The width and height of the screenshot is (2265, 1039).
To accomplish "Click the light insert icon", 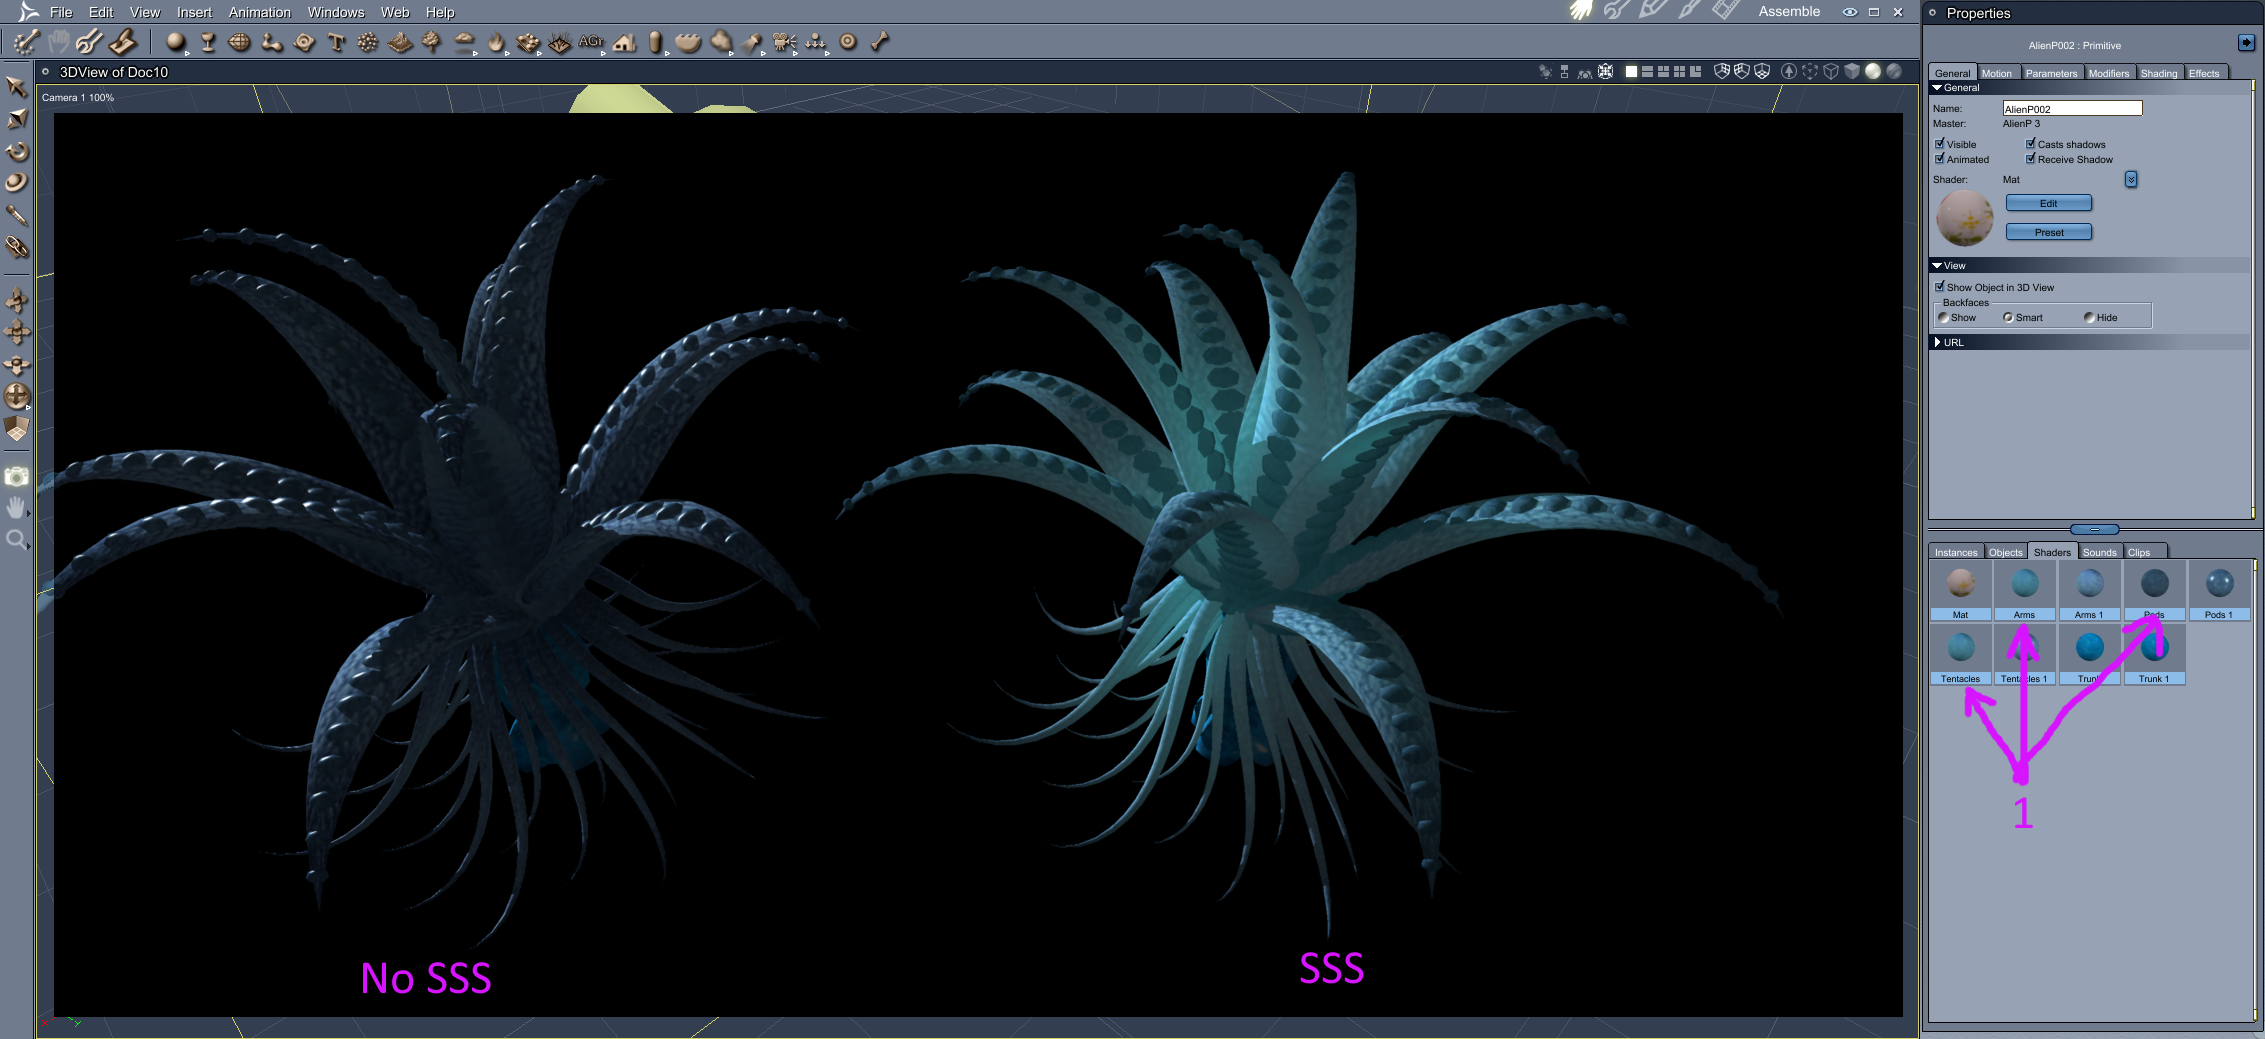I will point(752,42).
